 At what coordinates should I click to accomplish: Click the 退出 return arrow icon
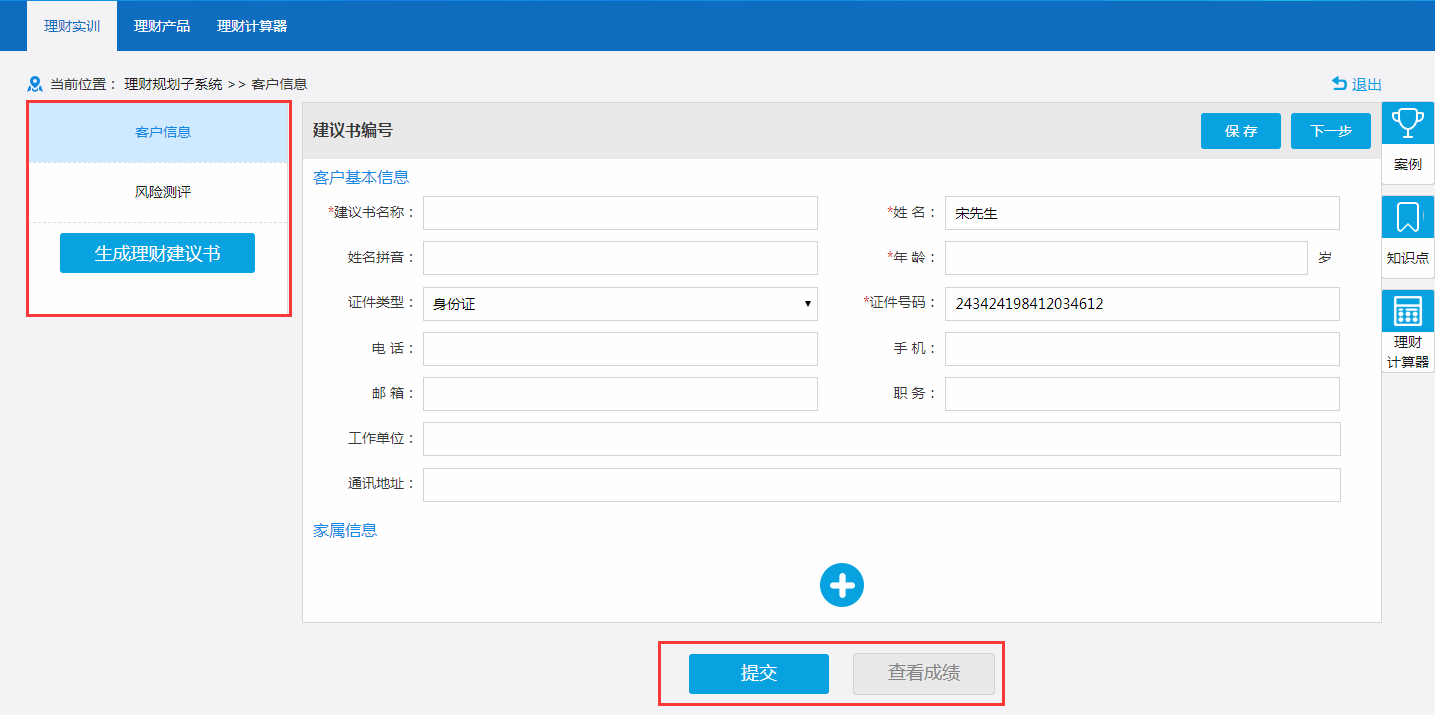tap(1339, 84)
